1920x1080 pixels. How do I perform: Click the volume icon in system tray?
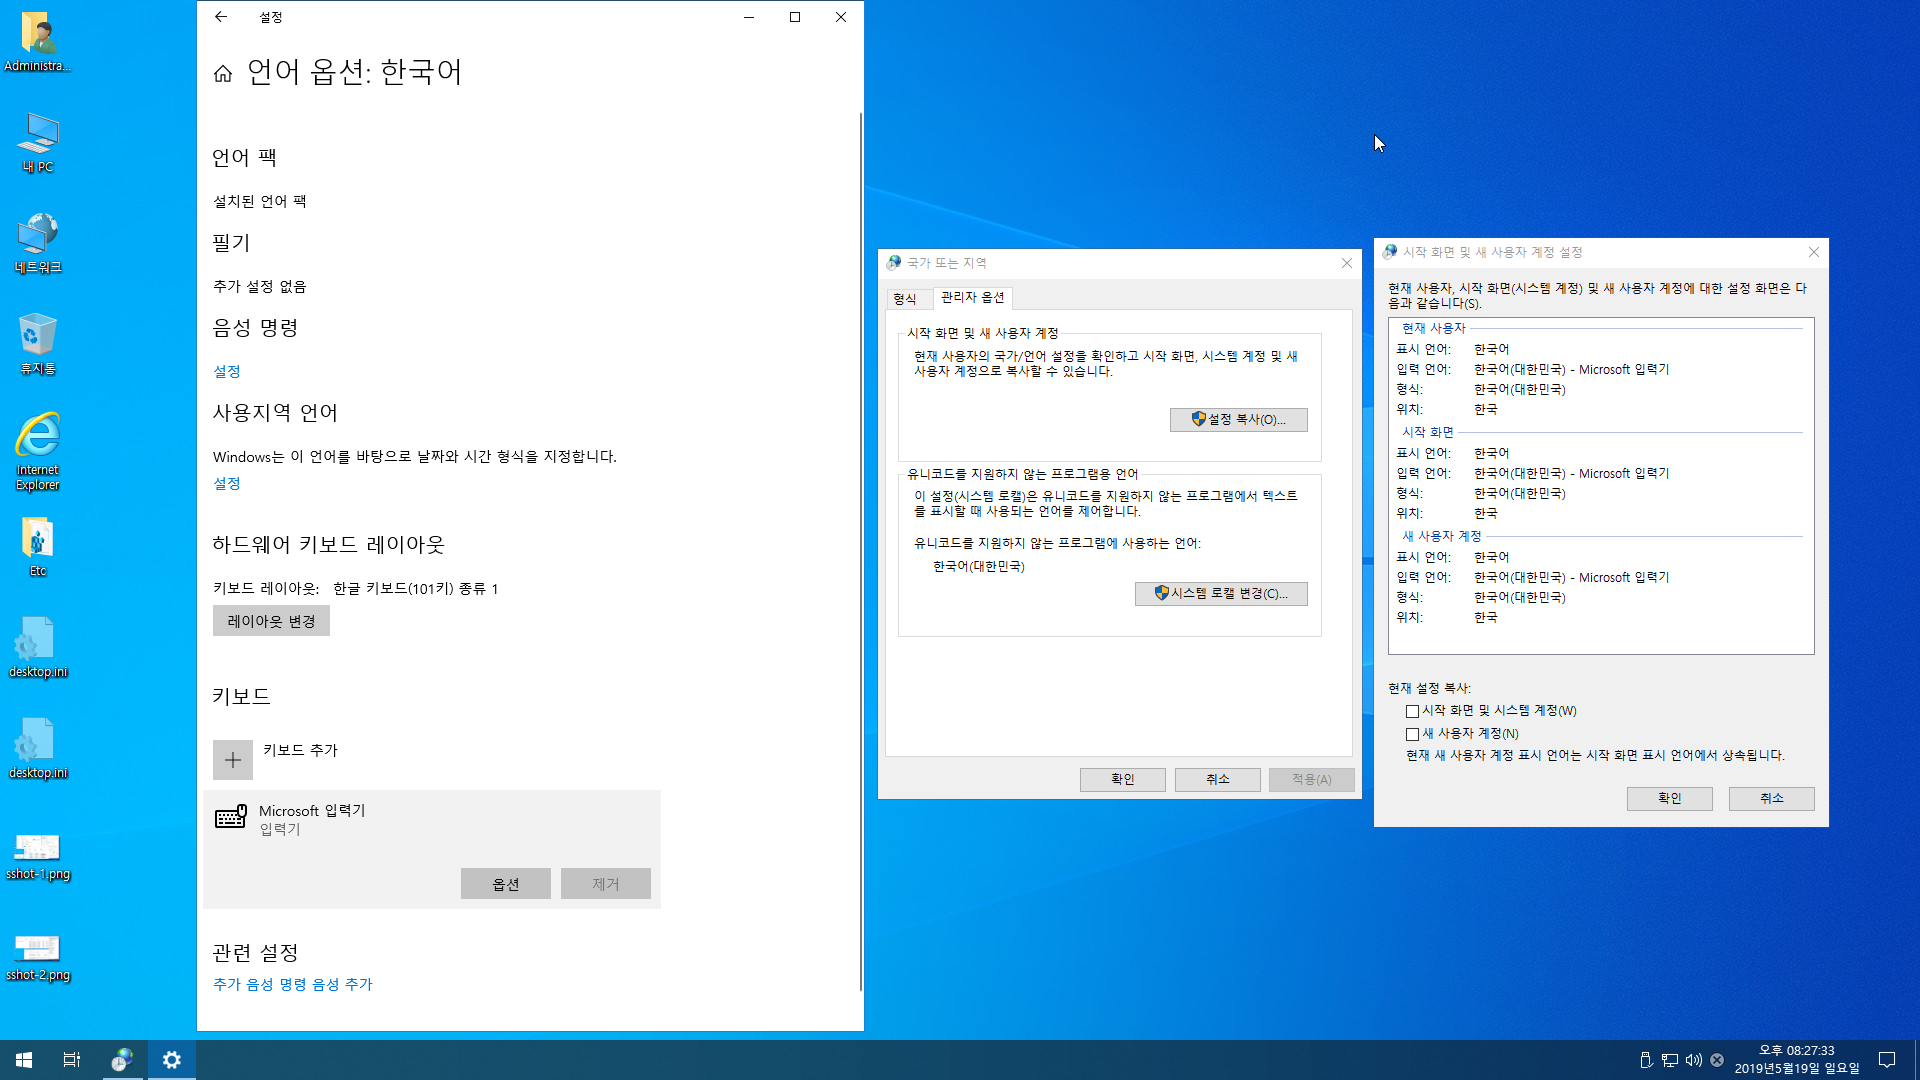coord(1693,1060)
